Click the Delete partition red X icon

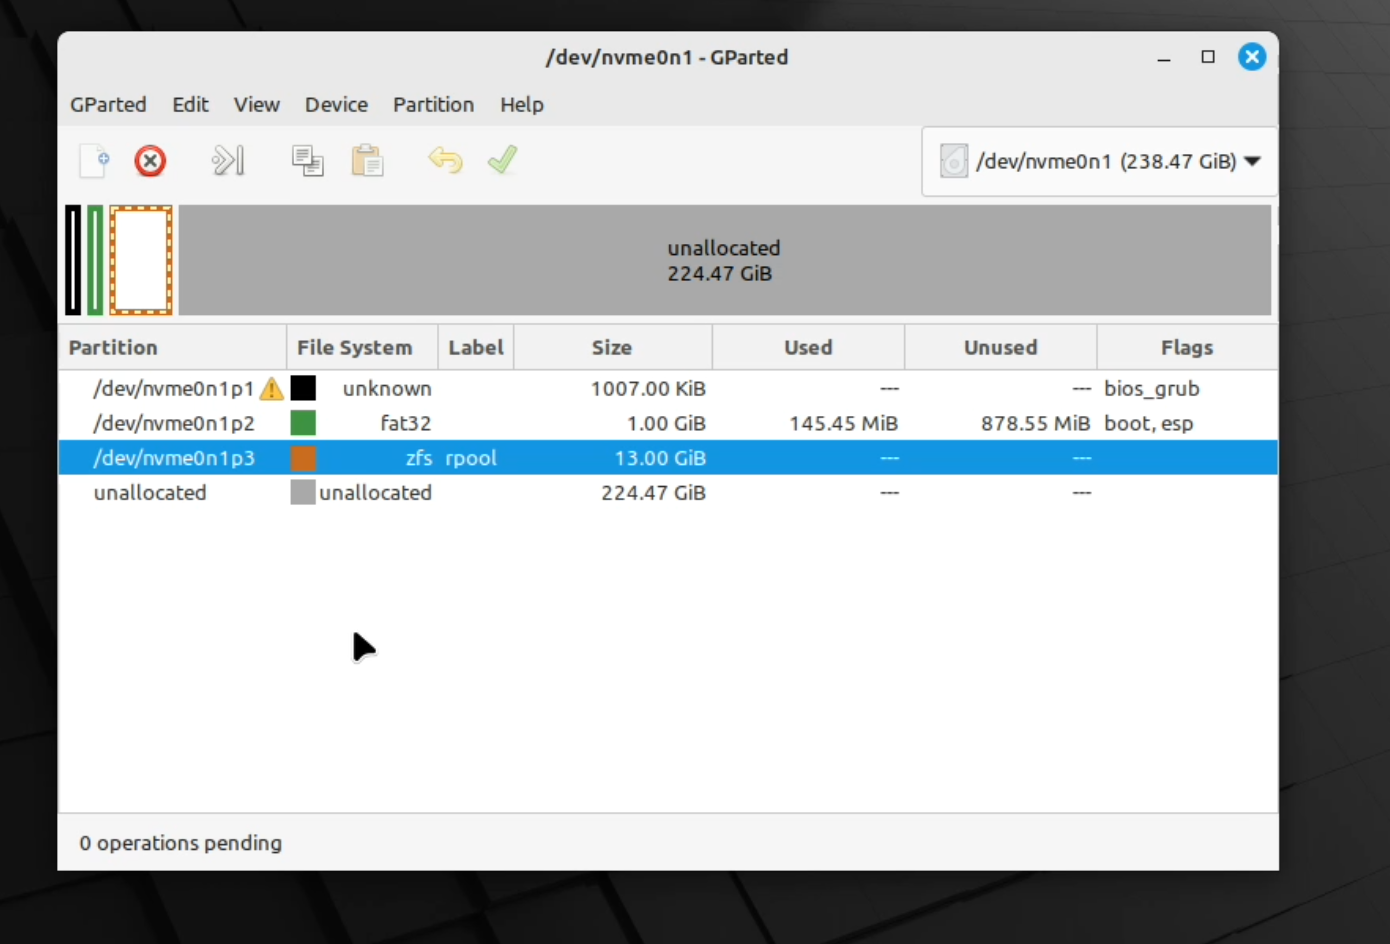coord(150,161)
